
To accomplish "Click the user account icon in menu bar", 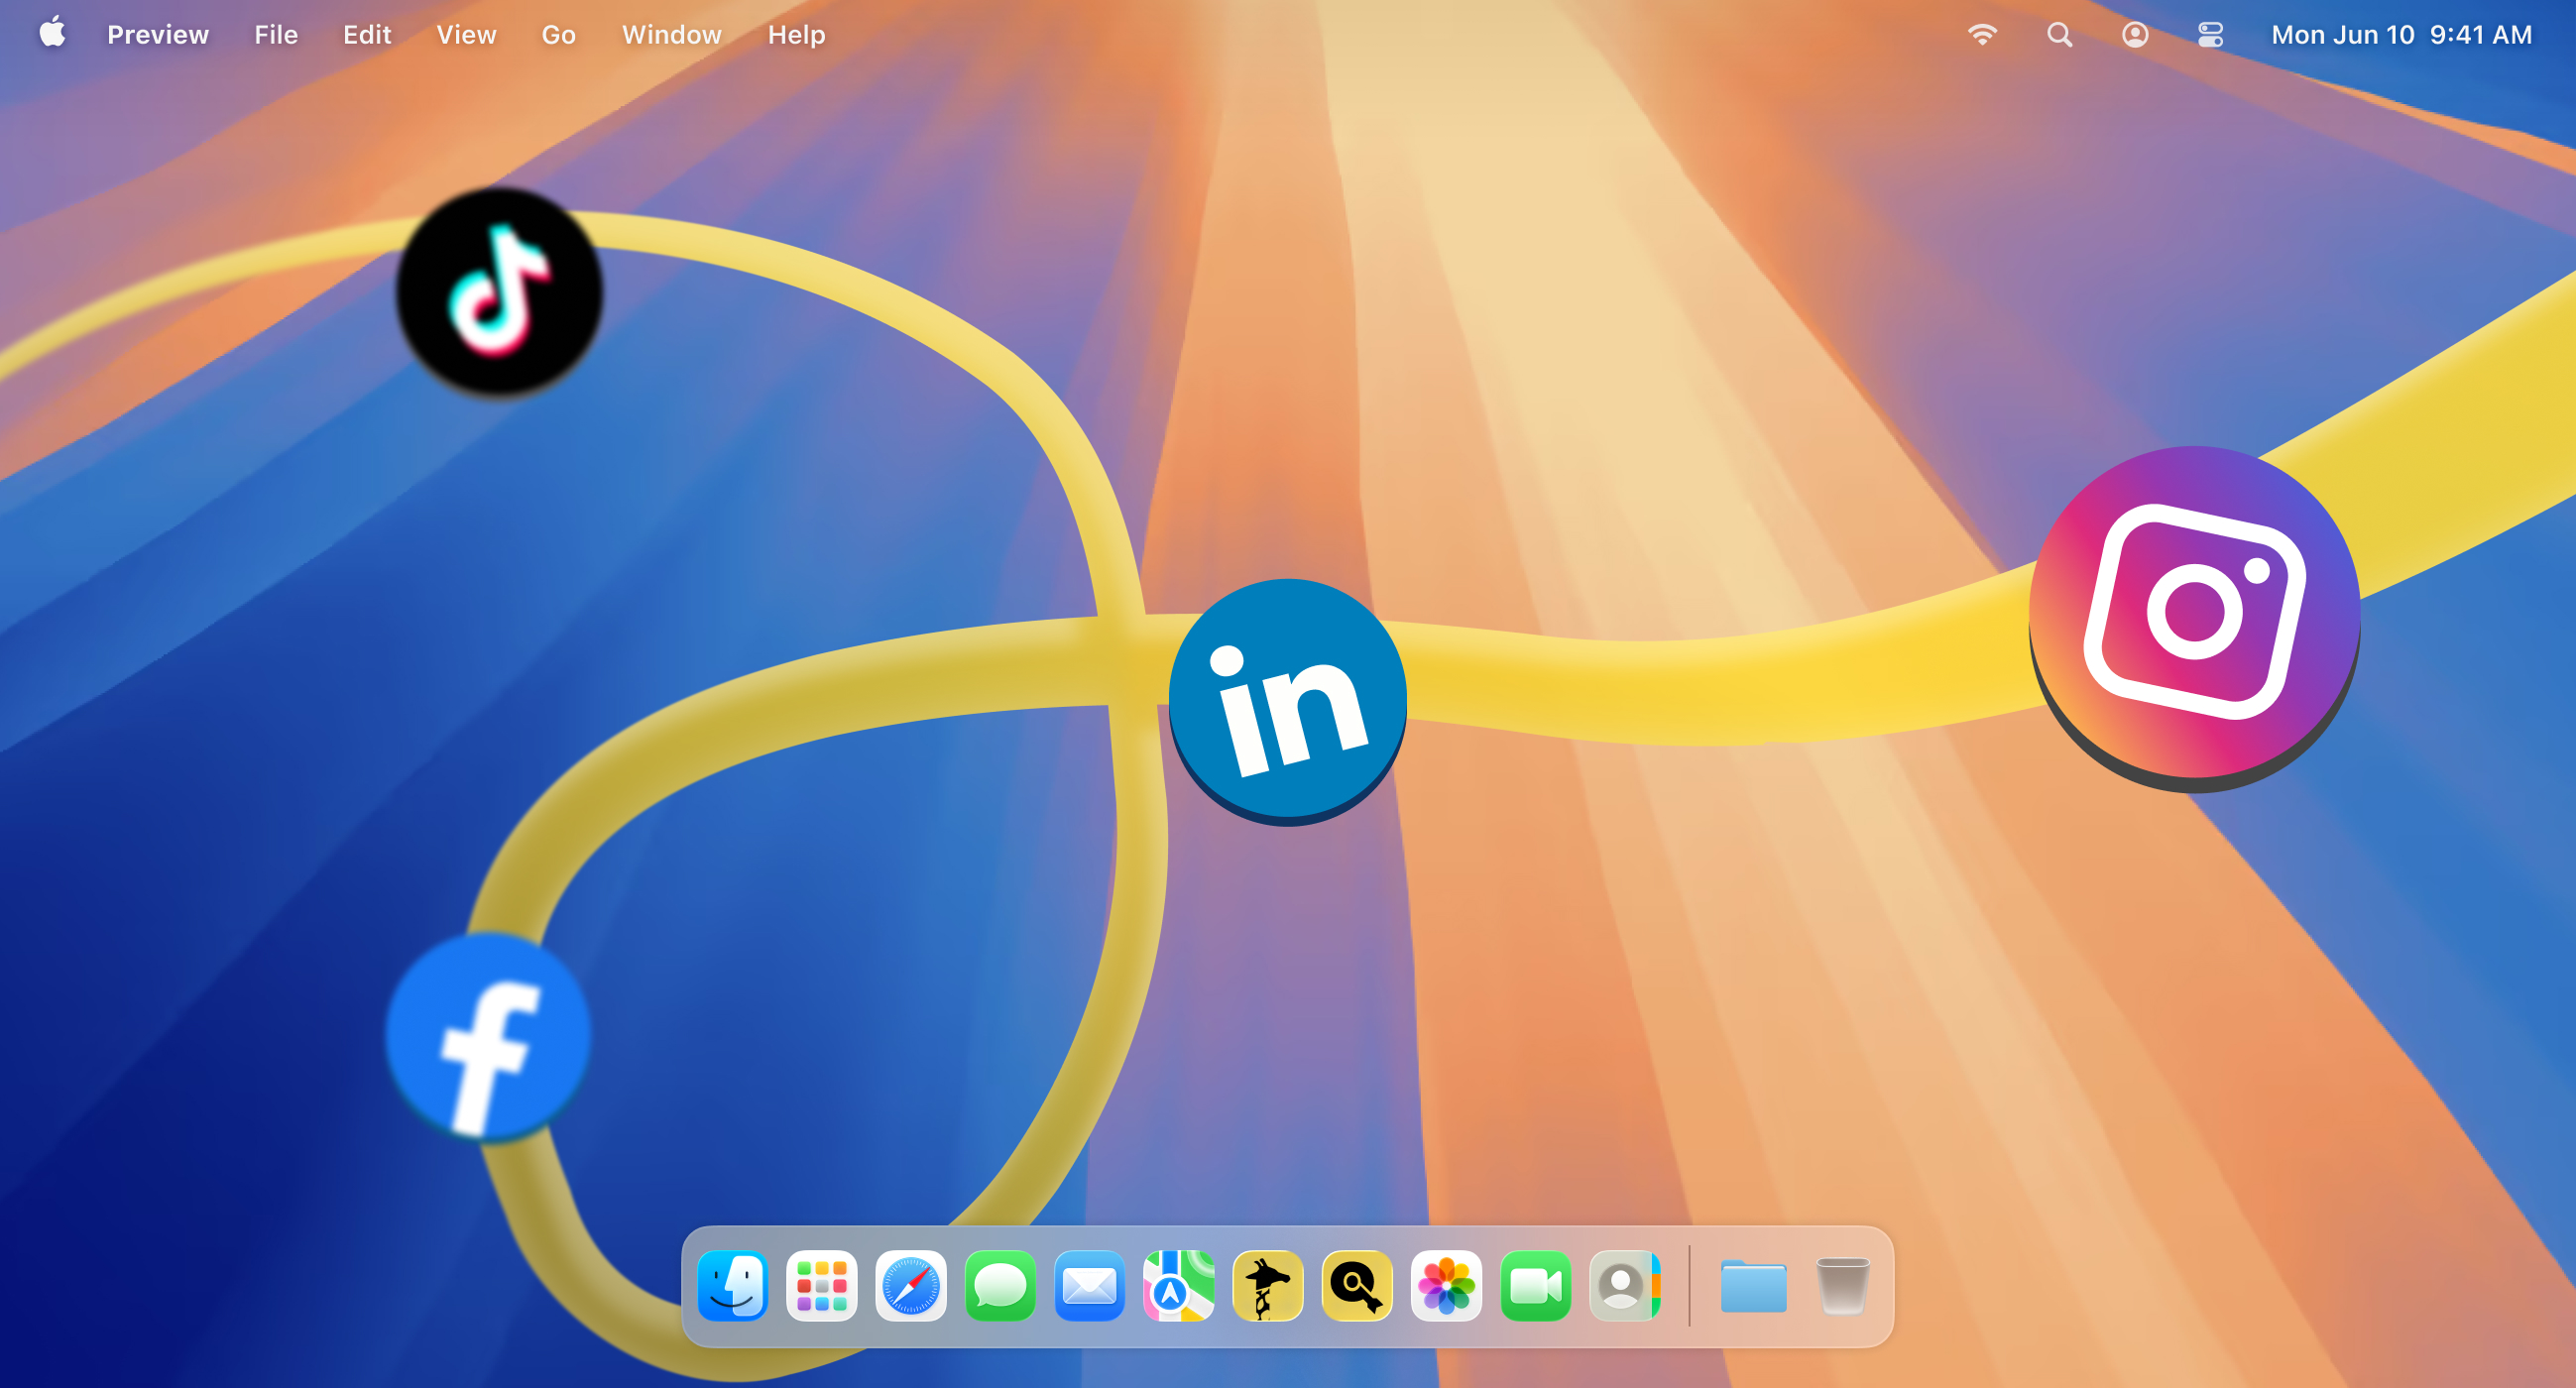I will [2135, 35].
